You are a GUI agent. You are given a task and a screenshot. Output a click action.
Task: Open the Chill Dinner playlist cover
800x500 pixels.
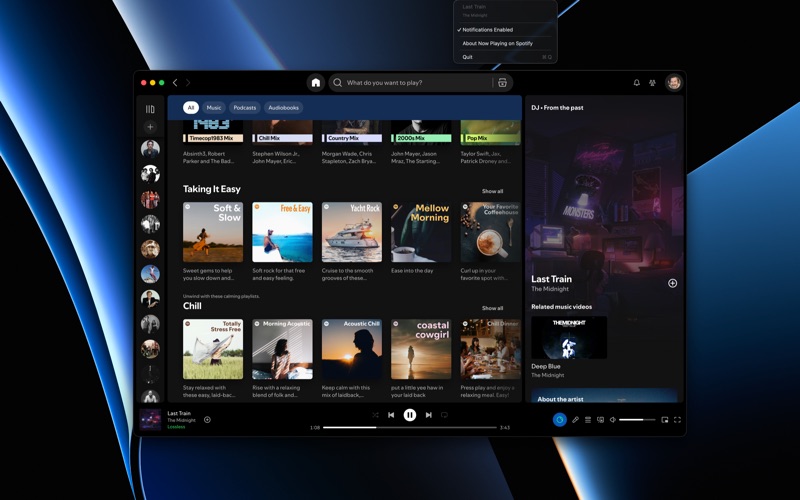pos(491,349)
